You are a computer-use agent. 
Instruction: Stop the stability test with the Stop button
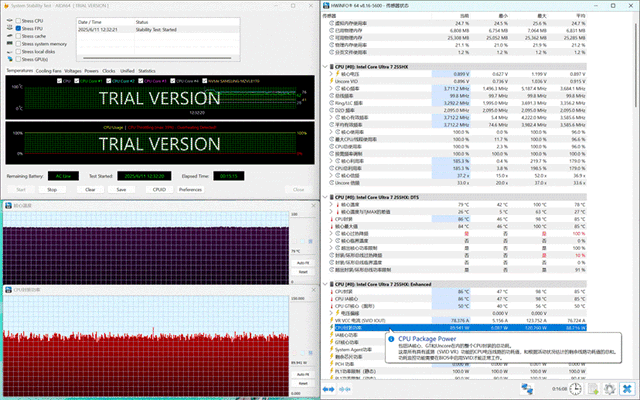click(x=52, y=190)
